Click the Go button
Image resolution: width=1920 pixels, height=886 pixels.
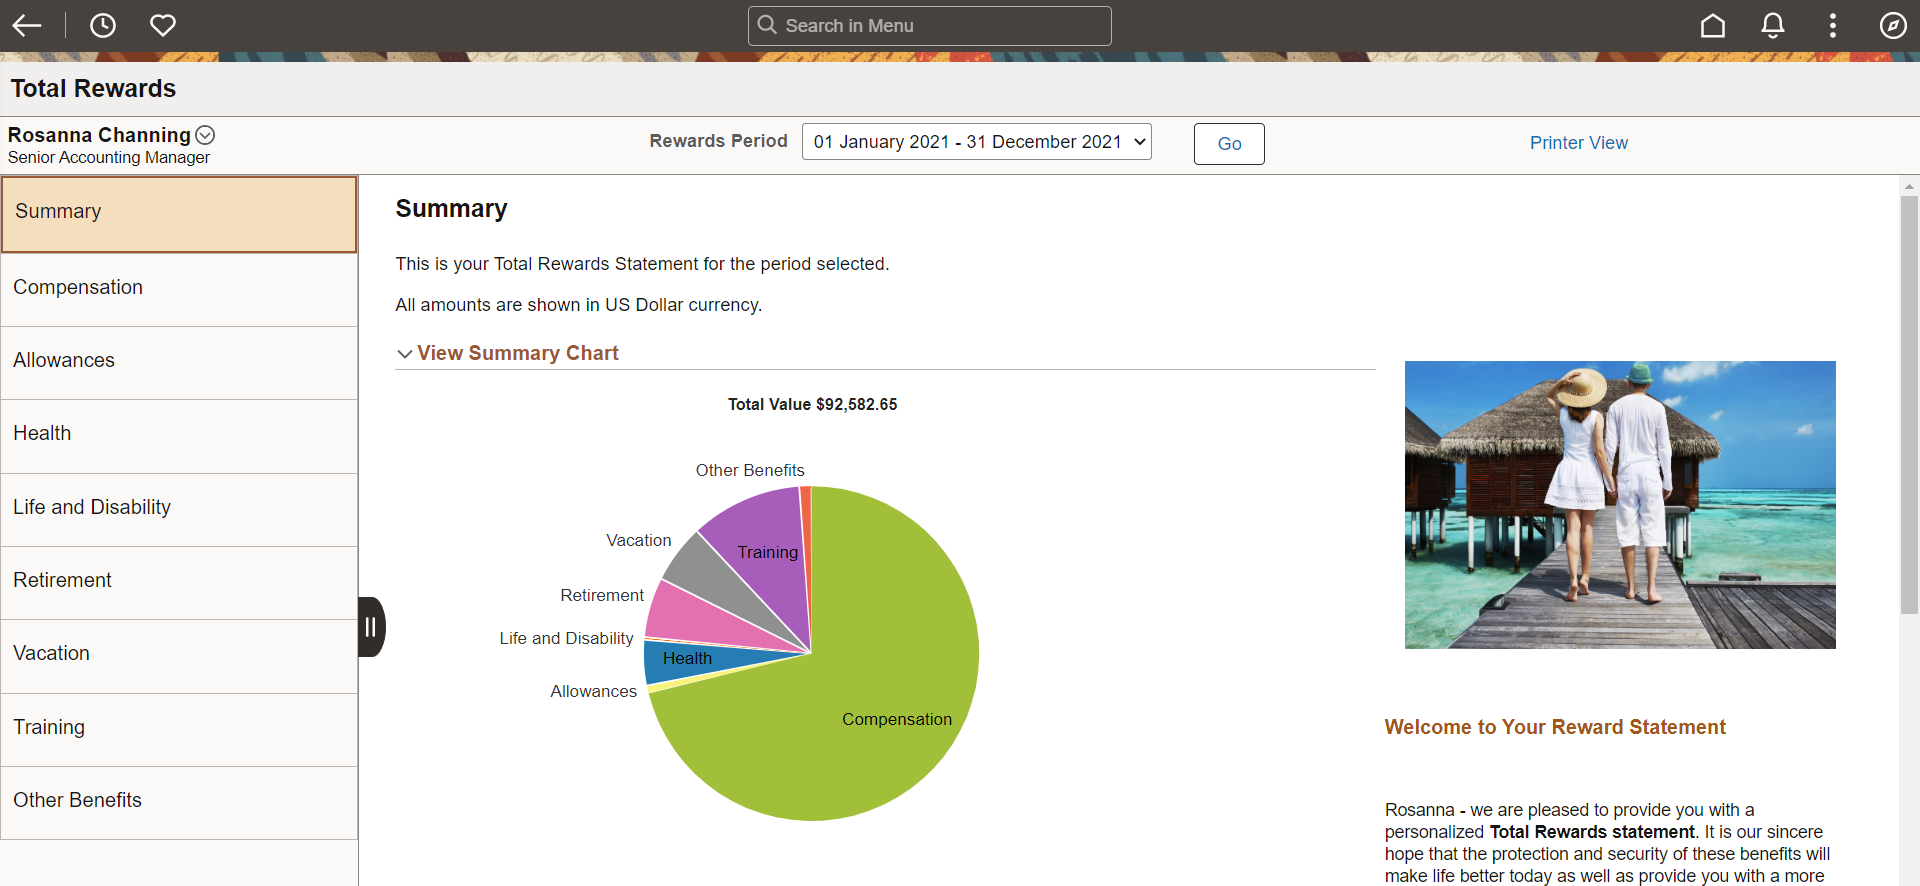pos(1229,144)
